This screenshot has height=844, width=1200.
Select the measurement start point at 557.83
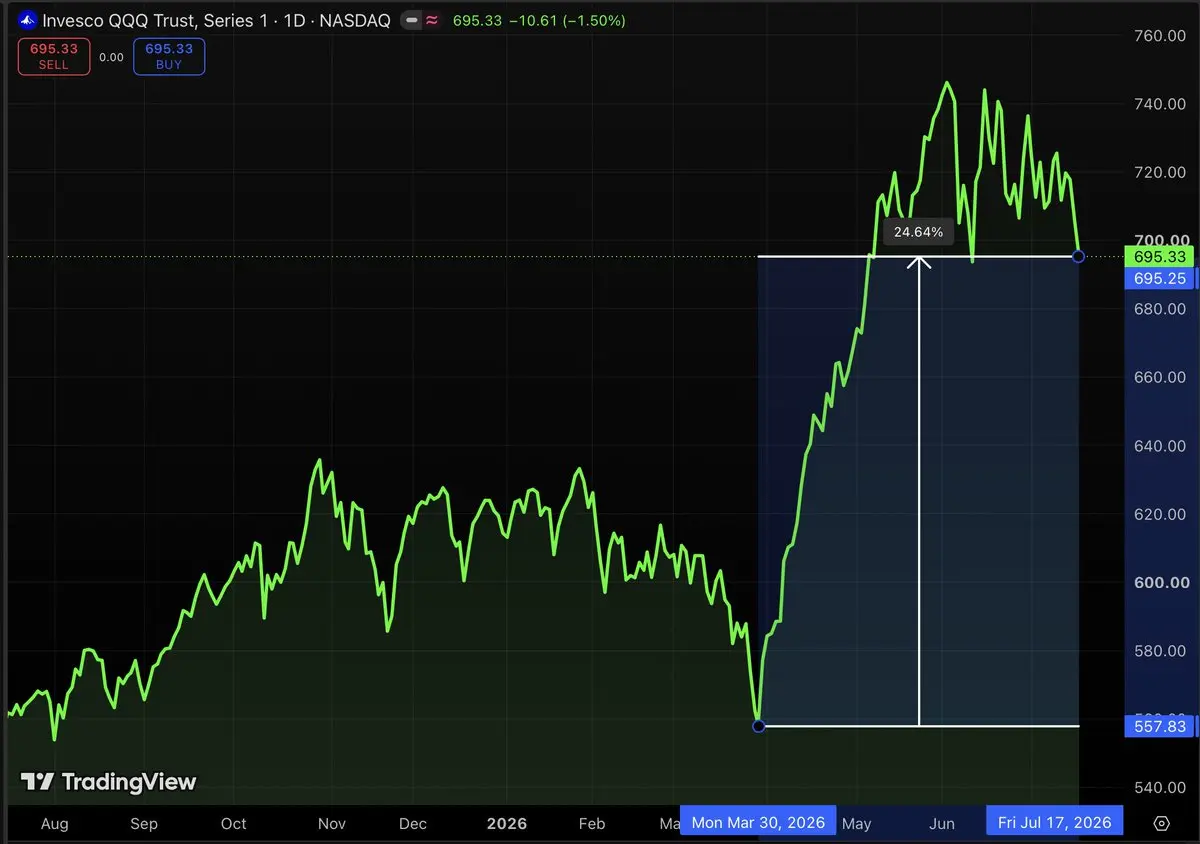[758, 726]
